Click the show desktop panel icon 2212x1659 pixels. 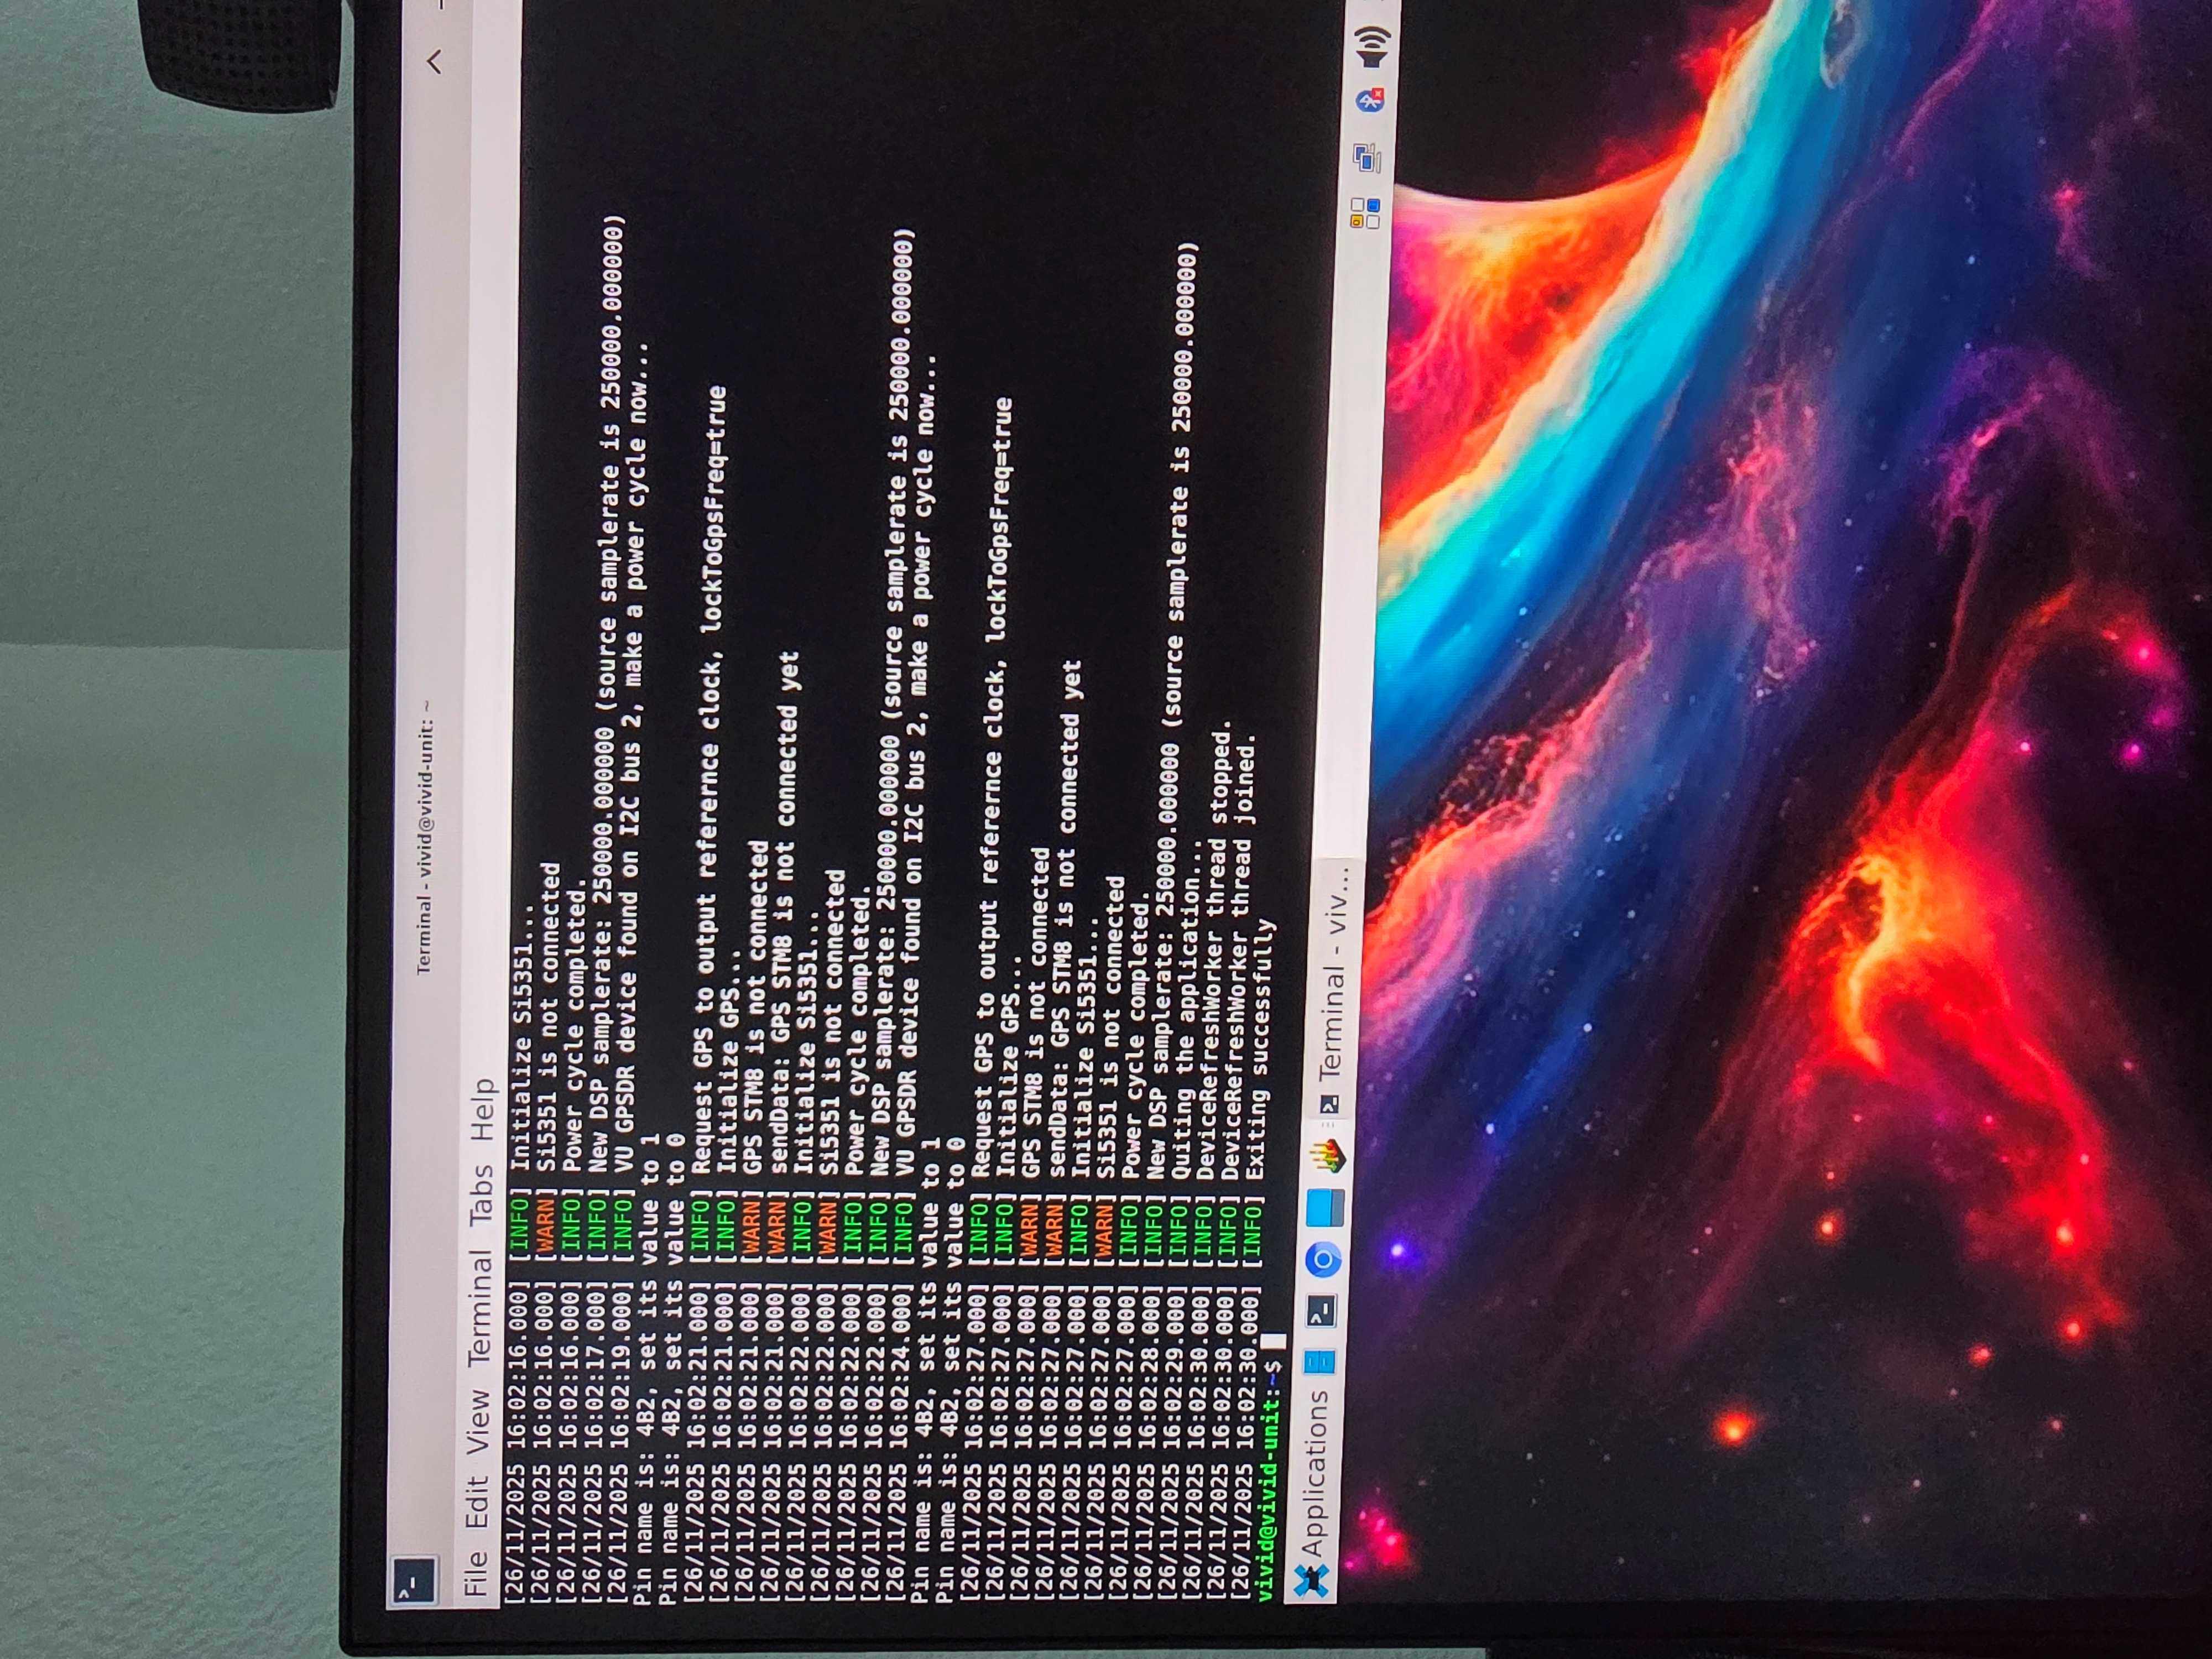pos(1319,1361)
